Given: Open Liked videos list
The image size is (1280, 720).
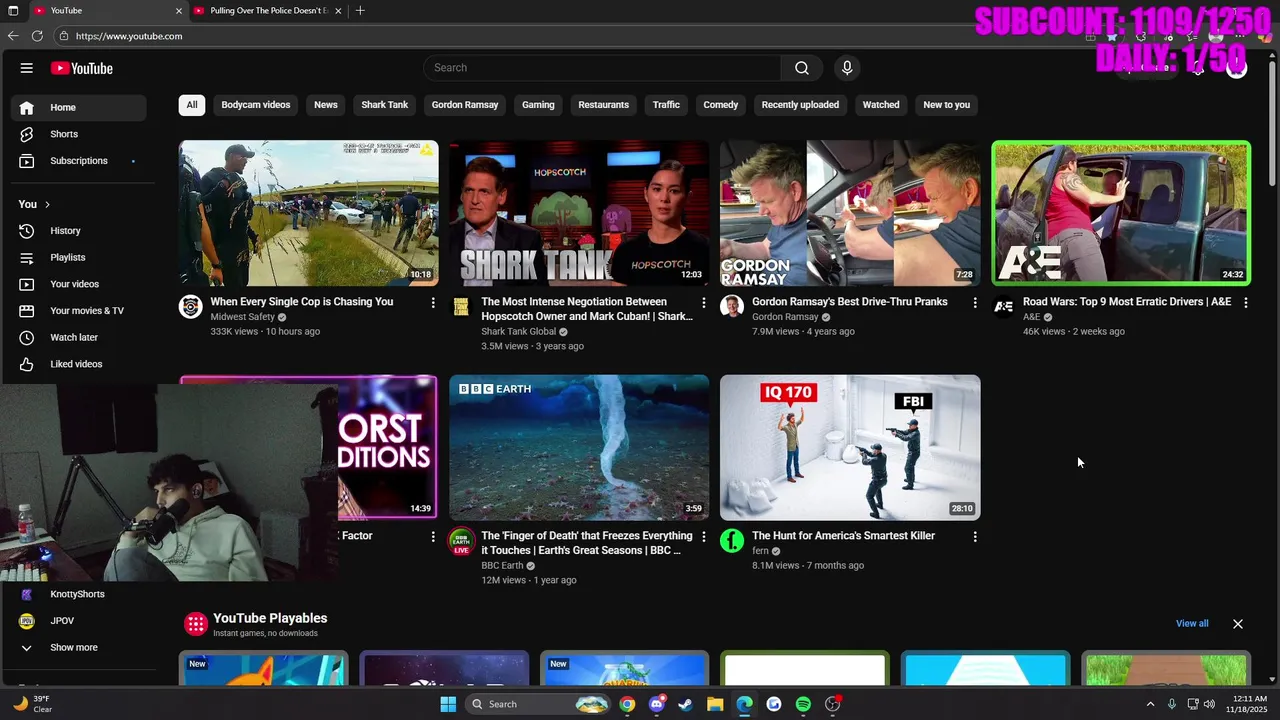Looking at the screenshot, I should [x=79, y=364].
